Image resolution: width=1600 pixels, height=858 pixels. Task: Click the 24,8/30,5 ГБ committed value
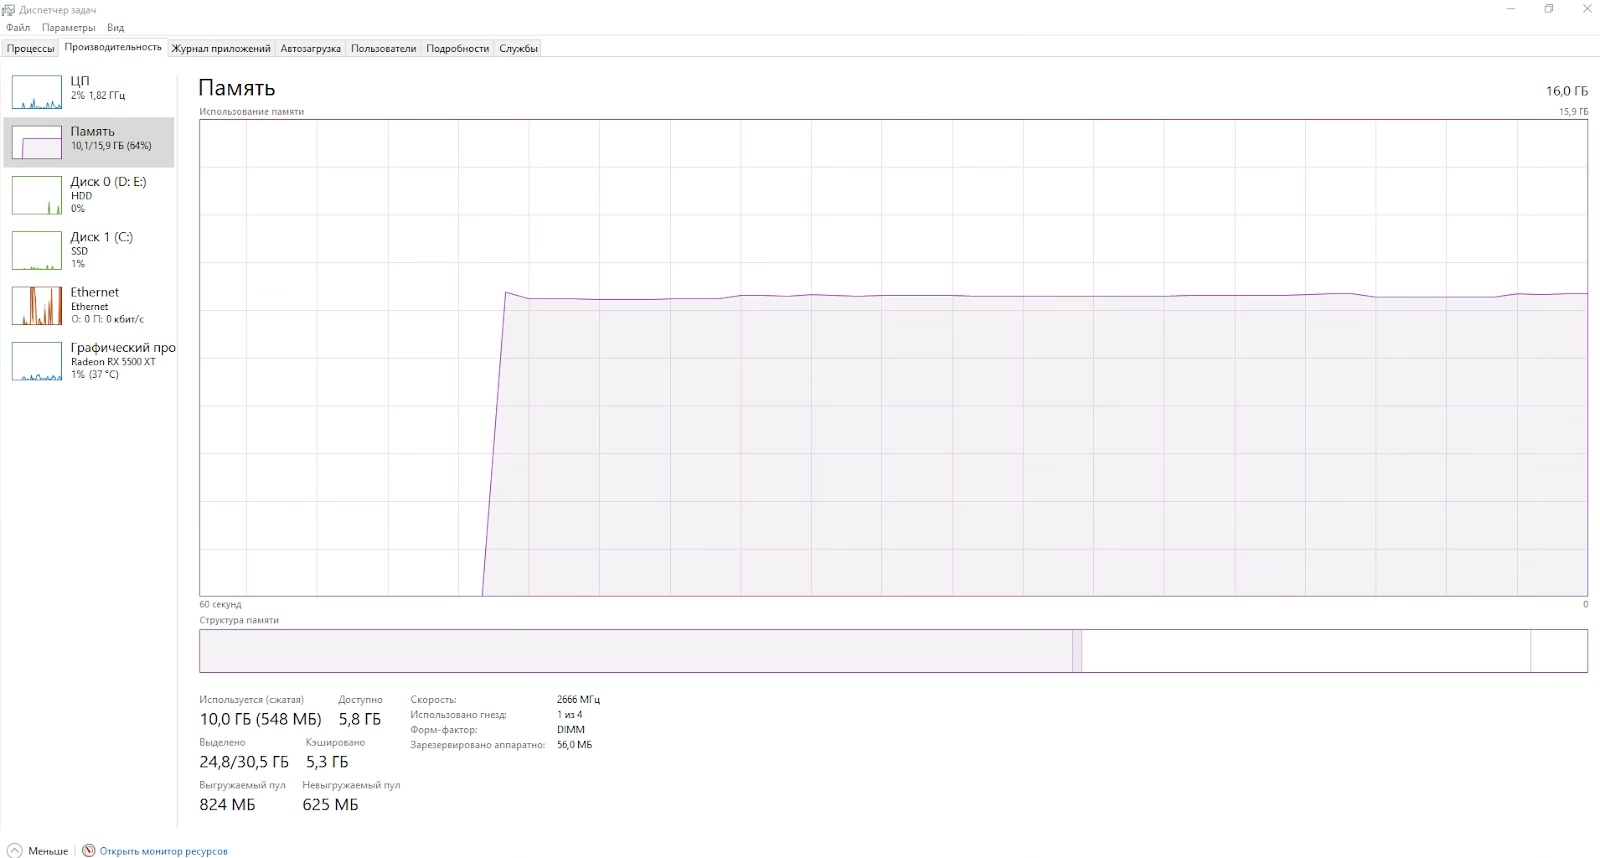coord(244,762)
